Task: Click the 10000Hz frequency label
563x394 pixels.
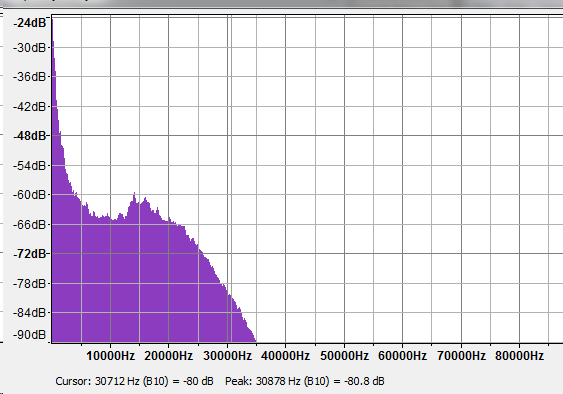Action: tap(111, 356)
